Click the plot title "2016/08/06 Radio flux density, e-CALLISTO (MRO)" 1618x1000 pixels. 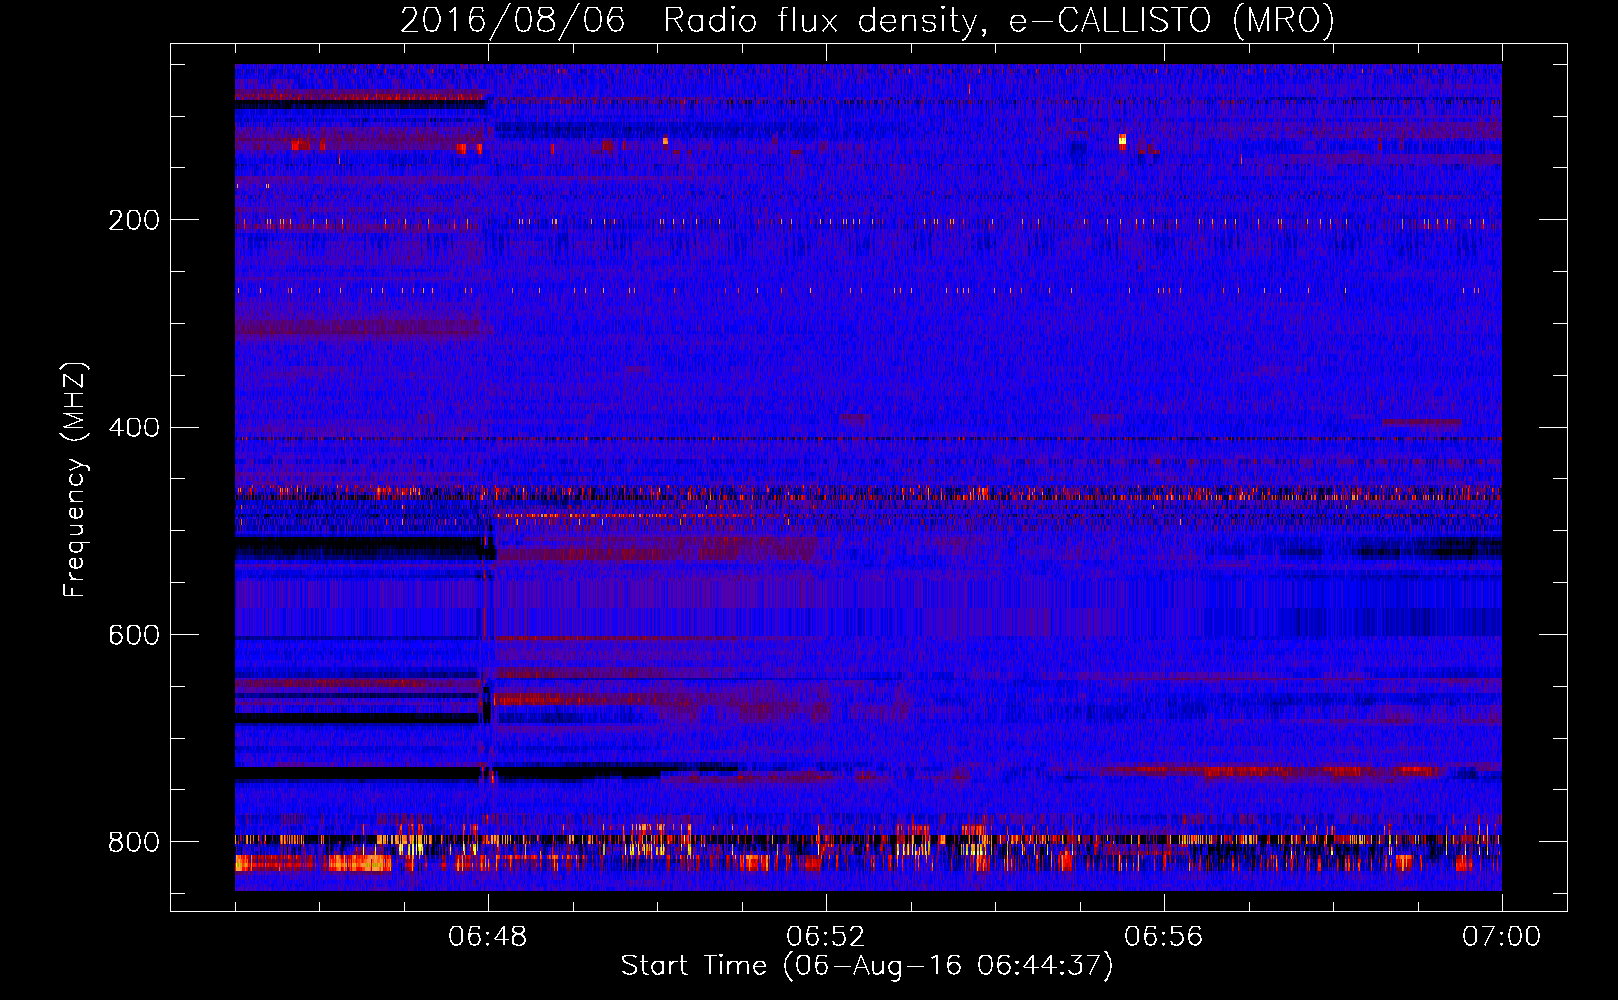point(867,20)
